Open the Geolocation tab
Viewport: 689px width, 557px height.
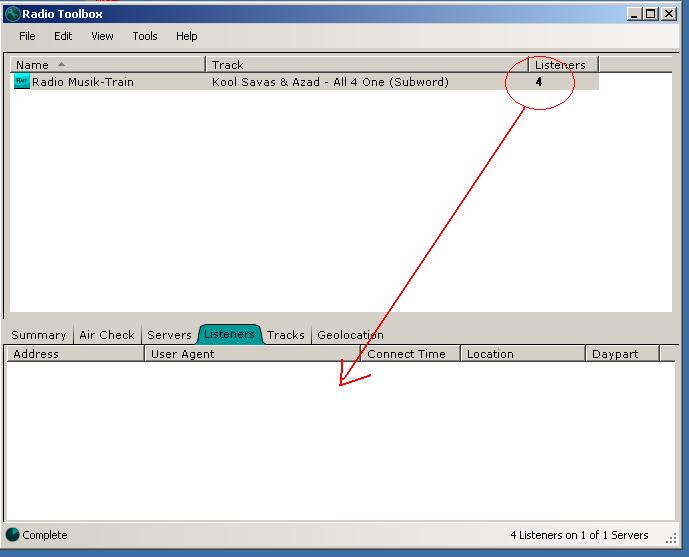[350, 335]
